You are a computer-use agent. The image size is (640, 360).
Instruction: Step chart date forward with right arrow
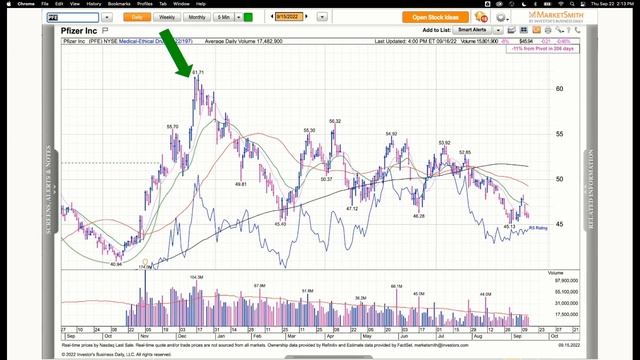click(306, 17)
